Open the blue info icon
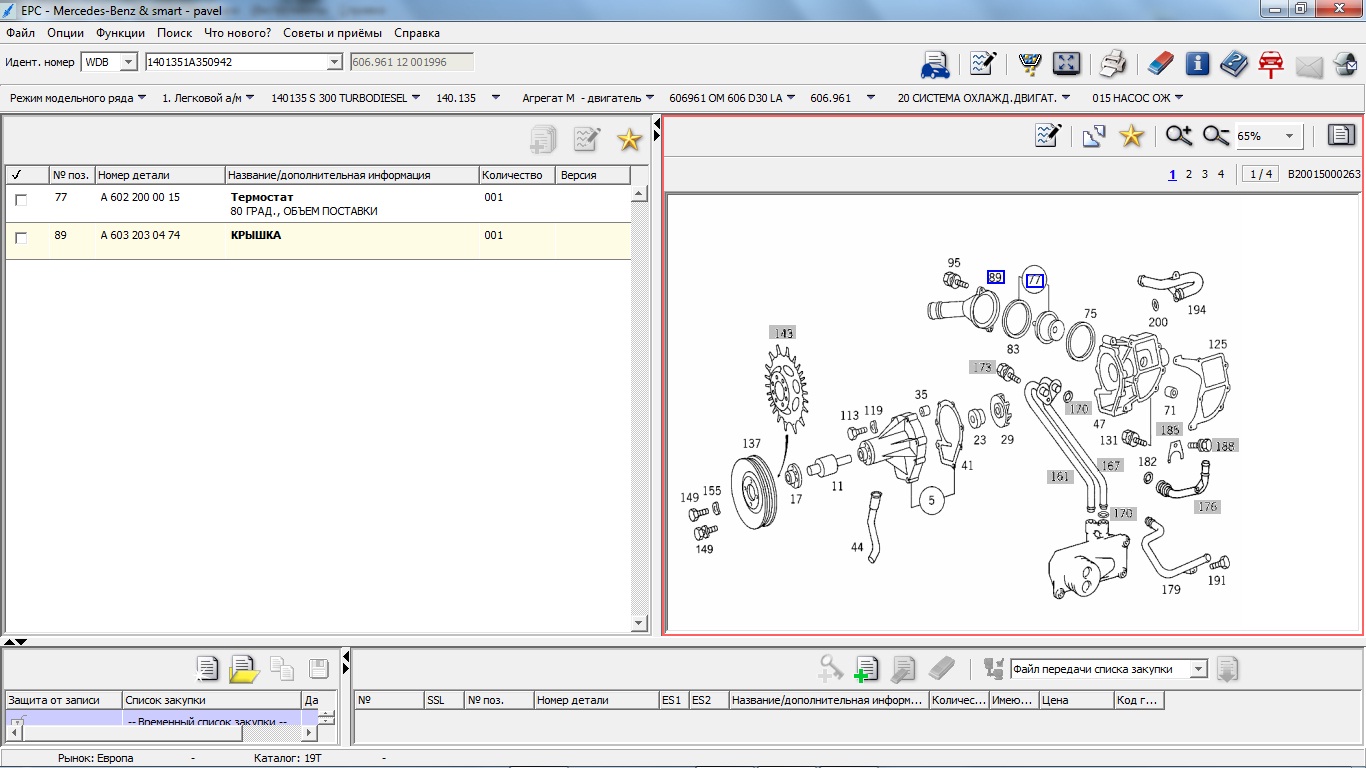The image size is (1366, 768). click(x=1198, y=64)
